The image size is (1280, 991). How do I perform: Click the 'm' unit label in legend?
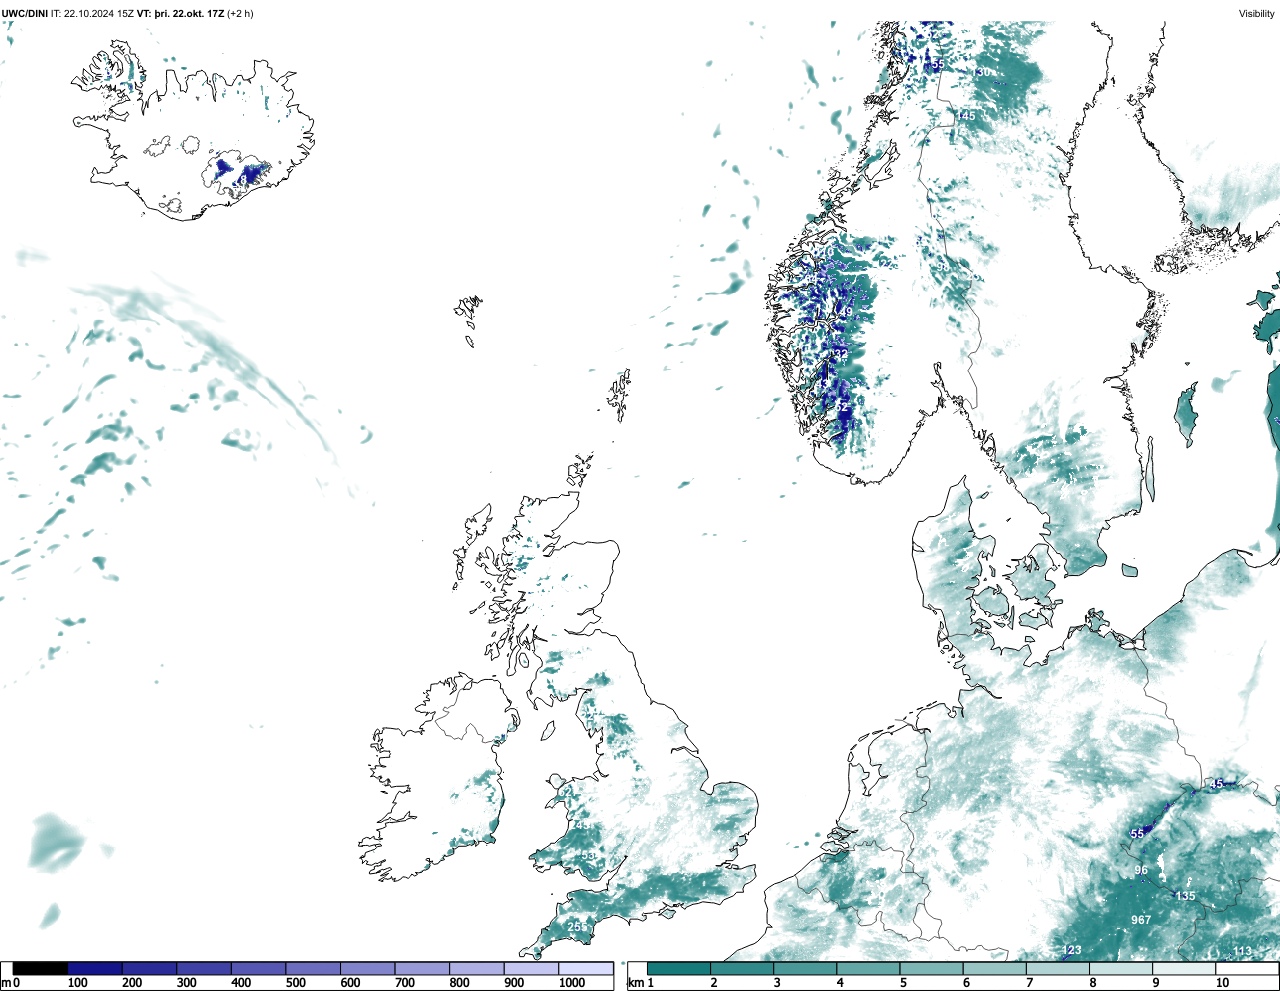(x=6, y=983)
